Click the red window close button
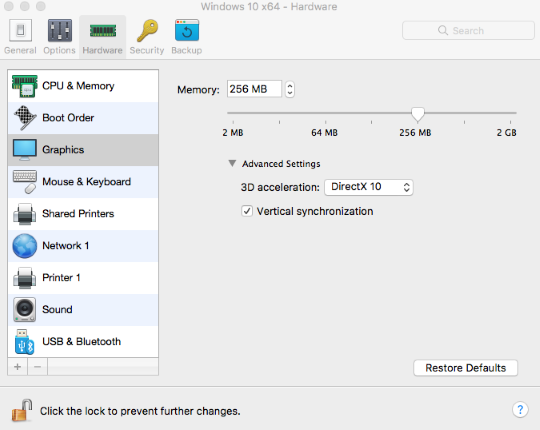Image resolution: width=540 pixels, height=430 pixels. pyautogui.click(x=8, y=6)
